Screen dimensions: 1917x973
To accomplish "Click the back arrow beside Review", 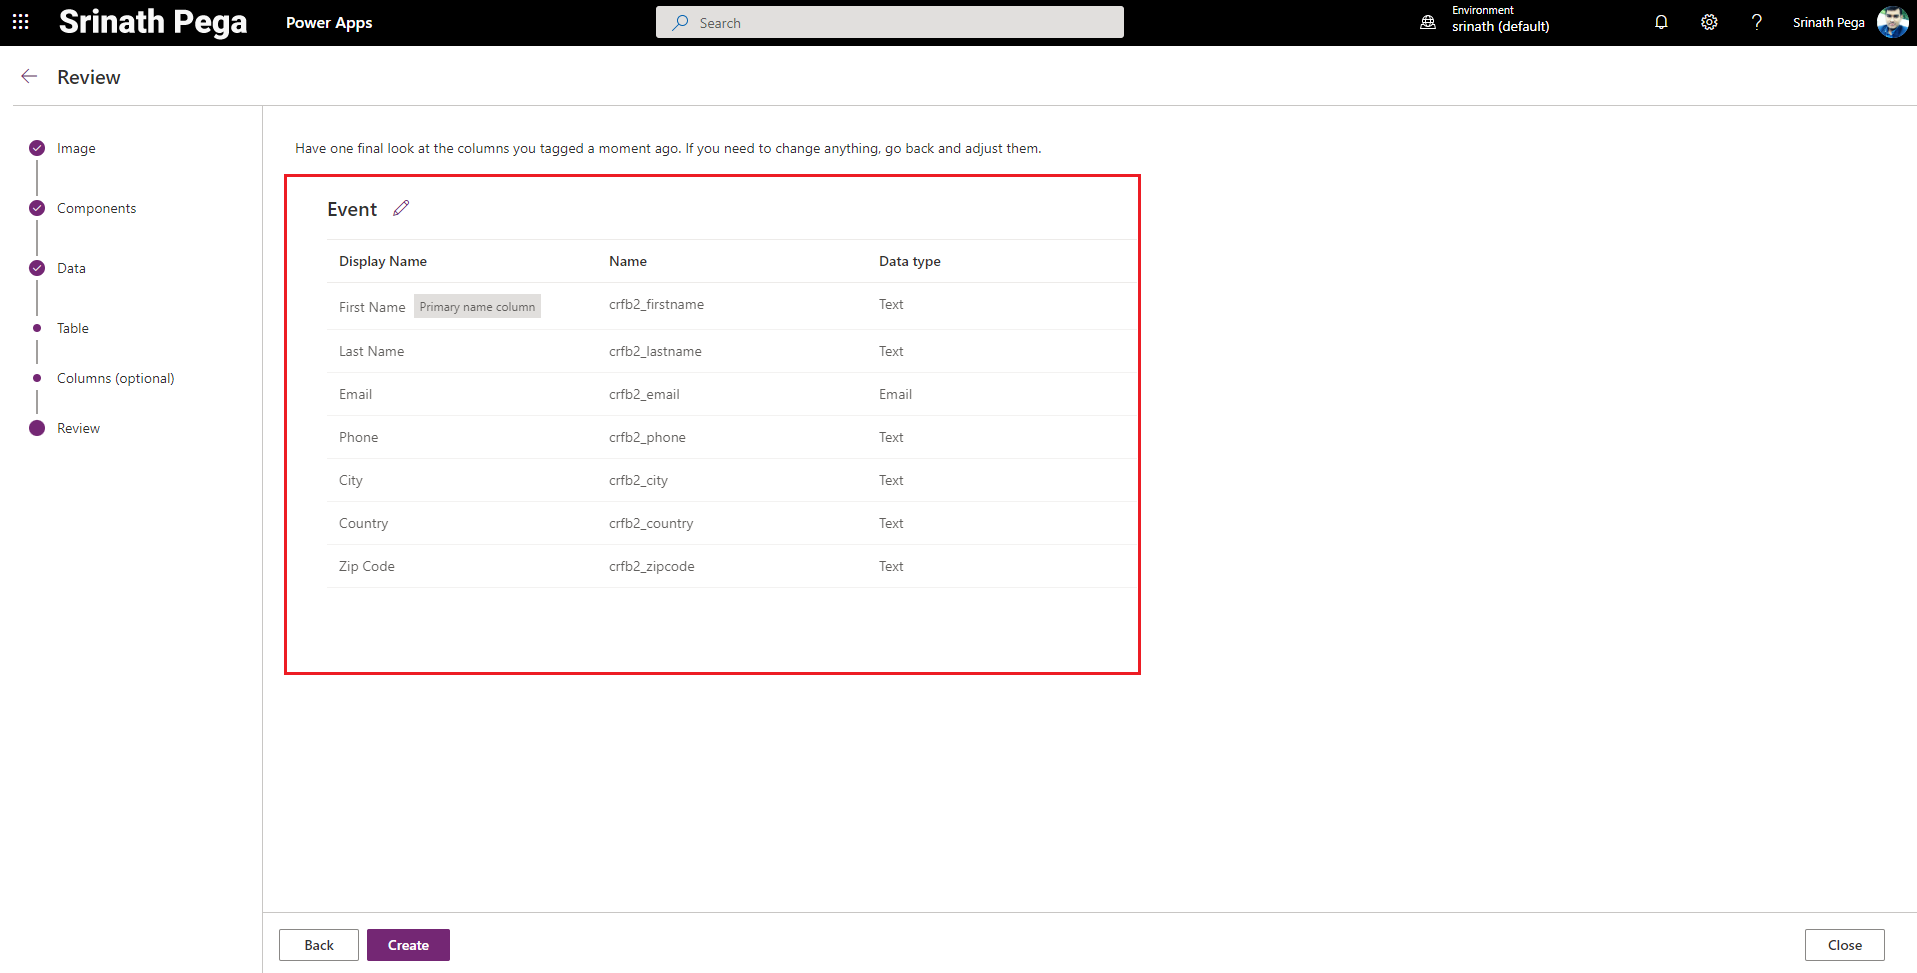I will click(x=29, y=77).
